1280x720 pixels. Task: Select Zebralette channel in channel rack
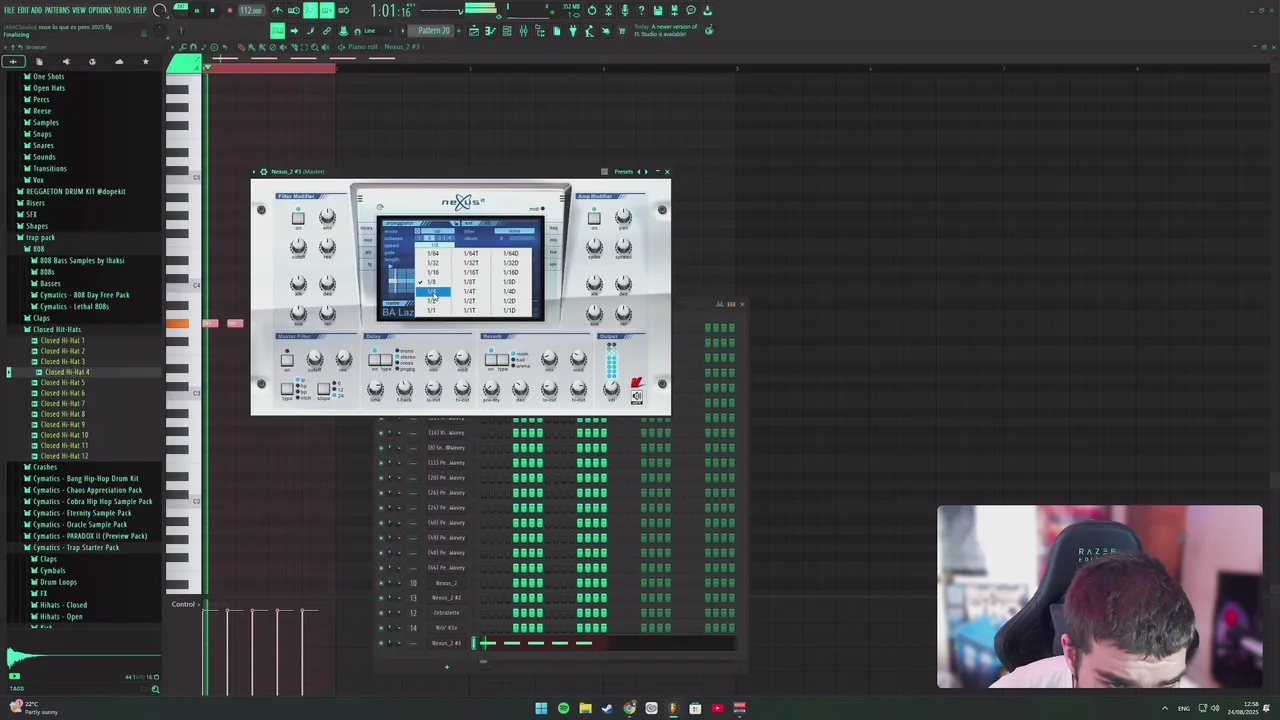[446, 613]
